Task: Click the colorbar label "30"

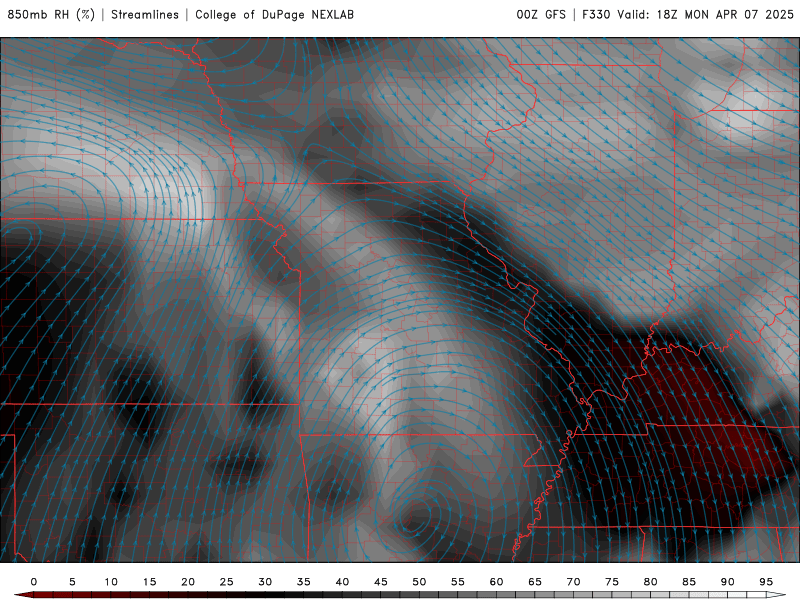Action: click(x=265, y=582)
